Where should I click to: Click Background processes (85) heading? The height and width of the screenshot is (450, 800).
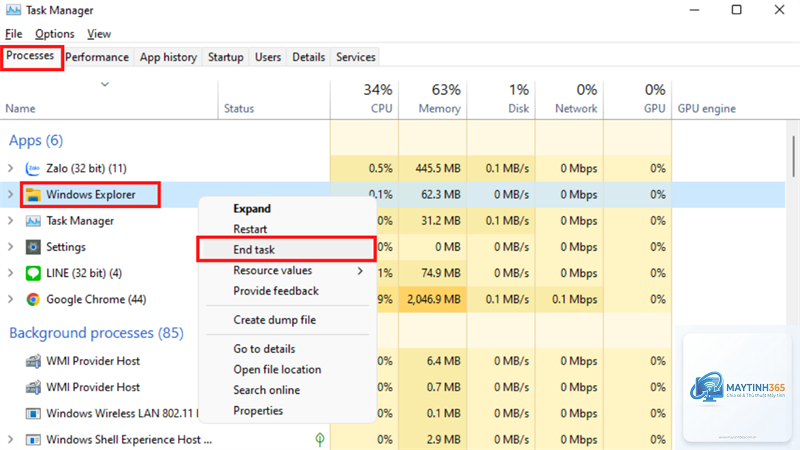coord(96,333)
